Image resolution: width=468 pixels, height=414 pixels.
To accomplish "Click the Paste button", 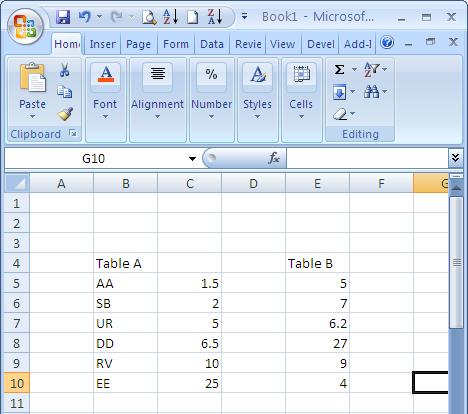I will pyautogui.click(x=32, y=90).
